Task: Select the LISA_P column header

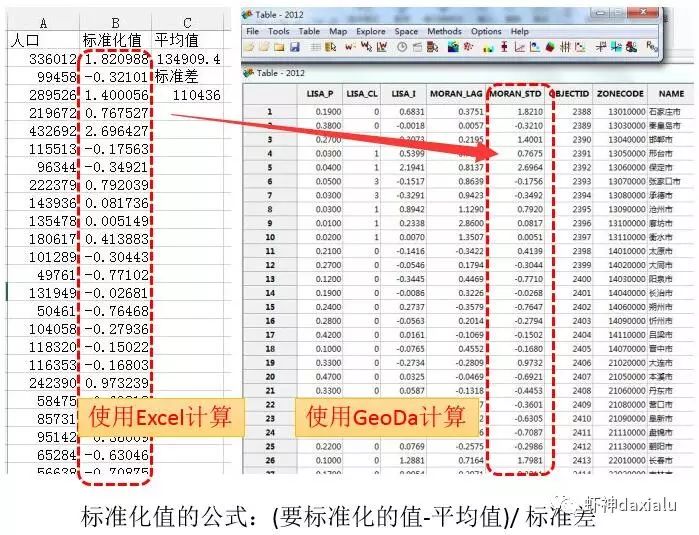Action: (x=320, y=94)
